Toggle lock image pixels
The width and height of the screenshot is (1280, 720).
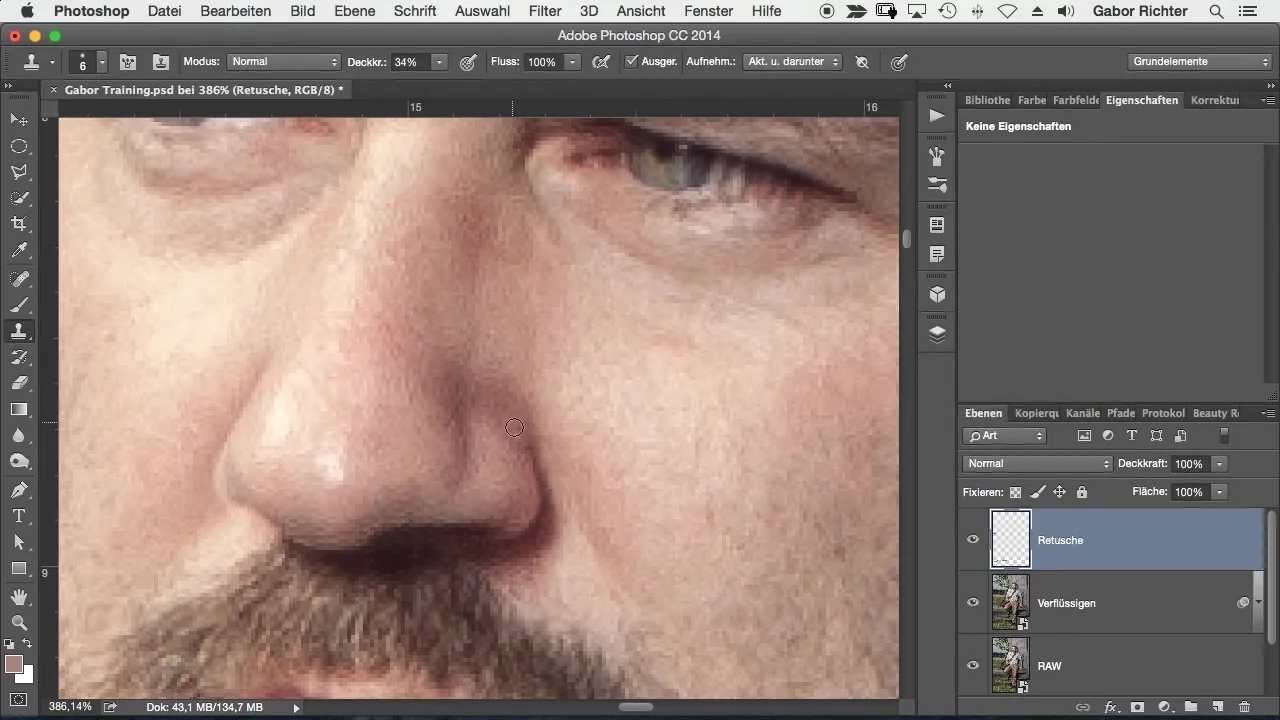(x=1038, y=492)
